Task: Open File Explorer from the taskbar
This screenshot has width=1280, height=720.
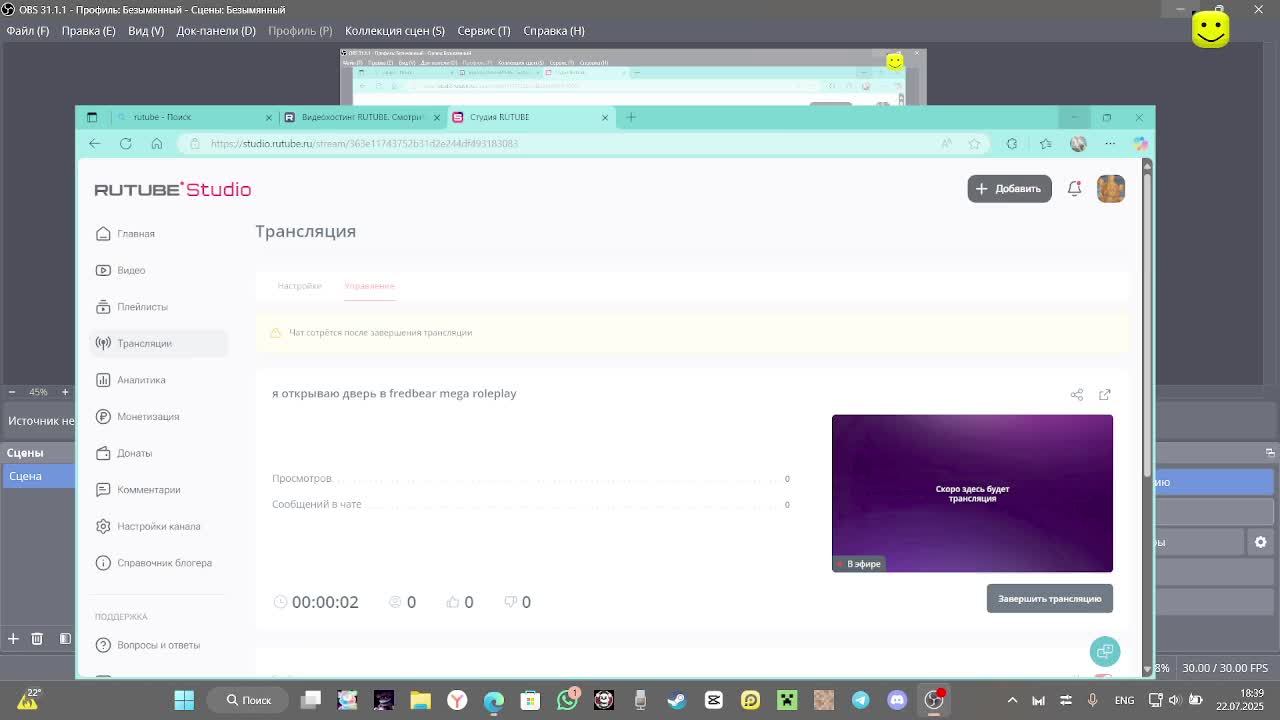Action: tap(420, 700)
